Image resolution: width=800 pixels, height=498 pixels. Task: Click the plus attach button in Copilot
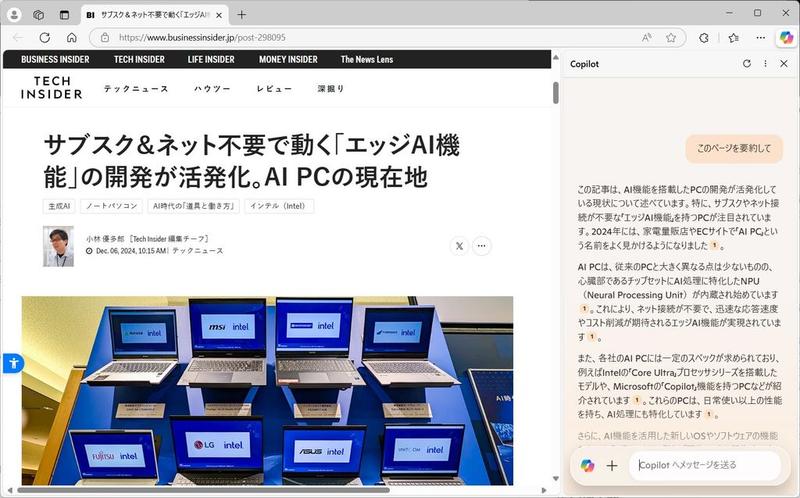612,465
